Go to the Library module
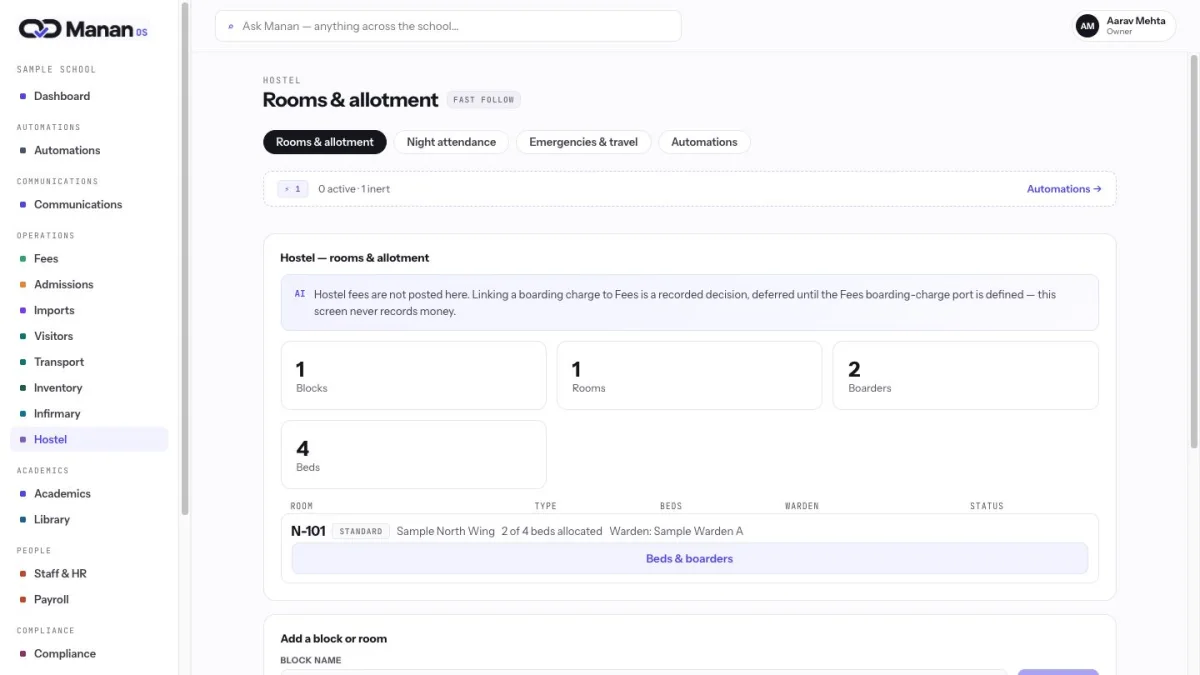 [89, 520]
